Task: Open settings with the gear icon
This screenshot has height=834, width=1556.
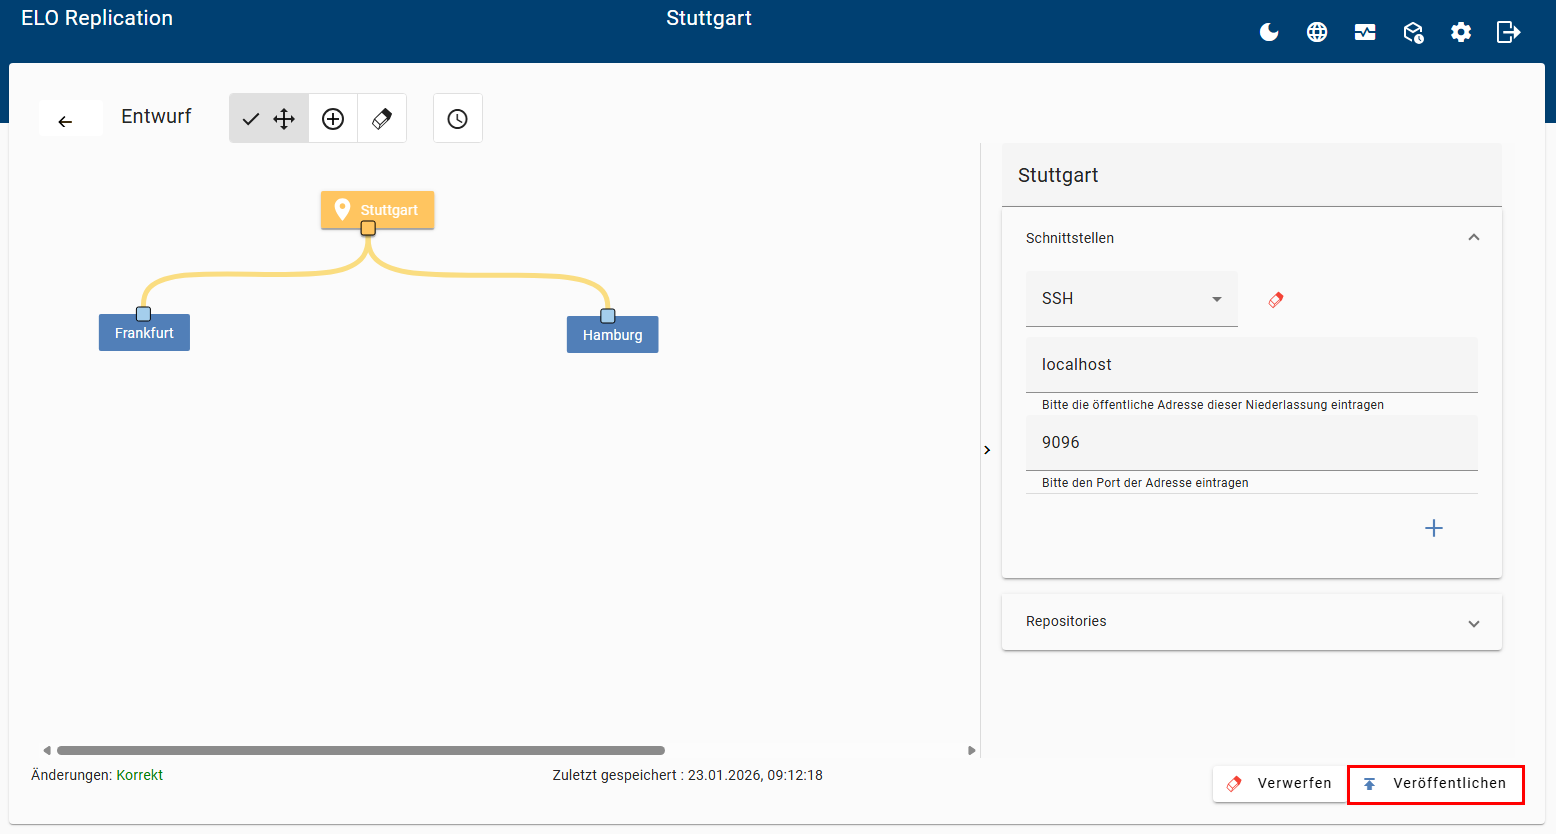Action: click(x=1461, y=32)
